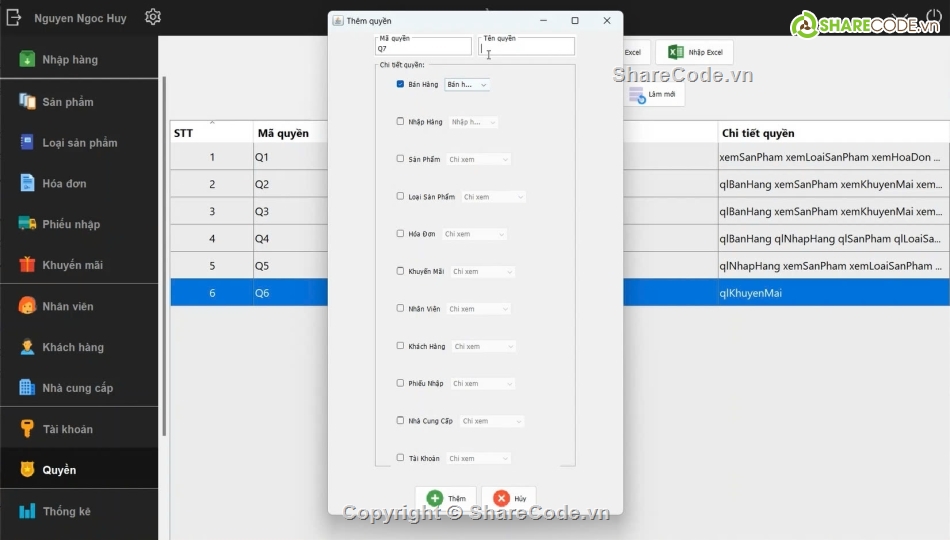Click the sidebar vertical scrollbar
The height and width of the screenshot is (540, 950).
click(164, 256)
